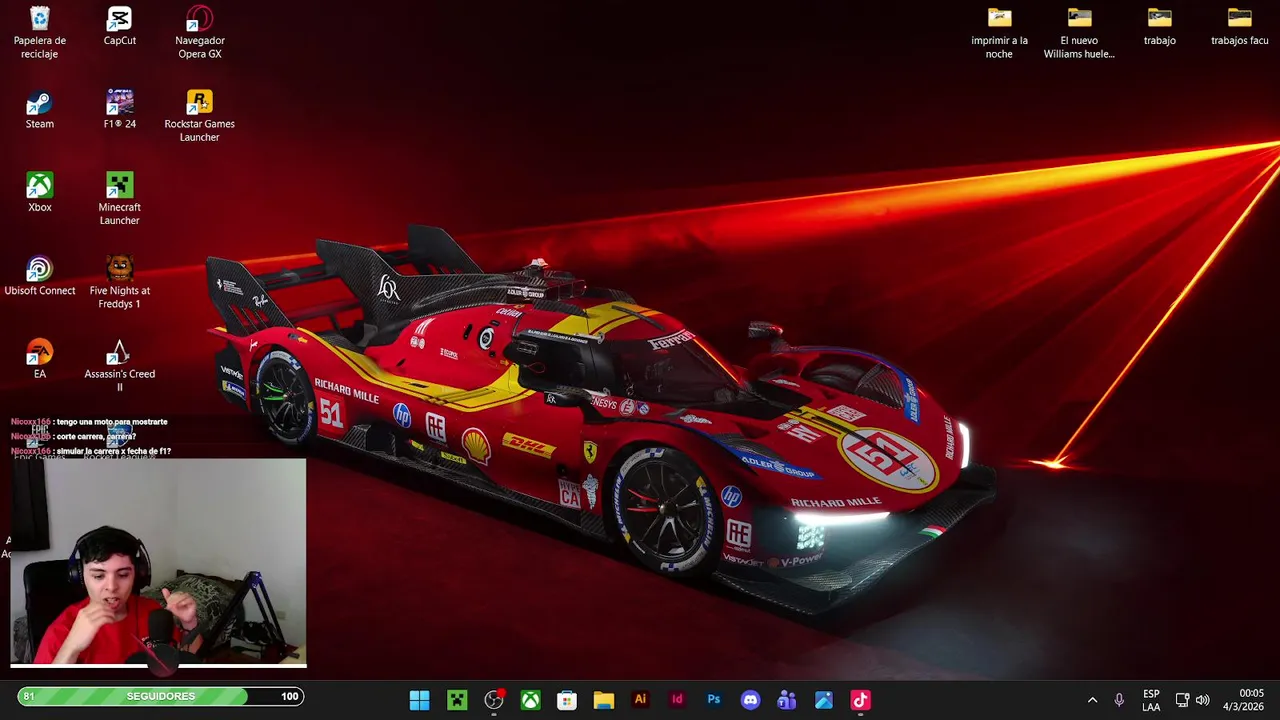Open the Photos app in the taskbar
The width and height of the screenshot is (1280, 720).
pos(824,700)
